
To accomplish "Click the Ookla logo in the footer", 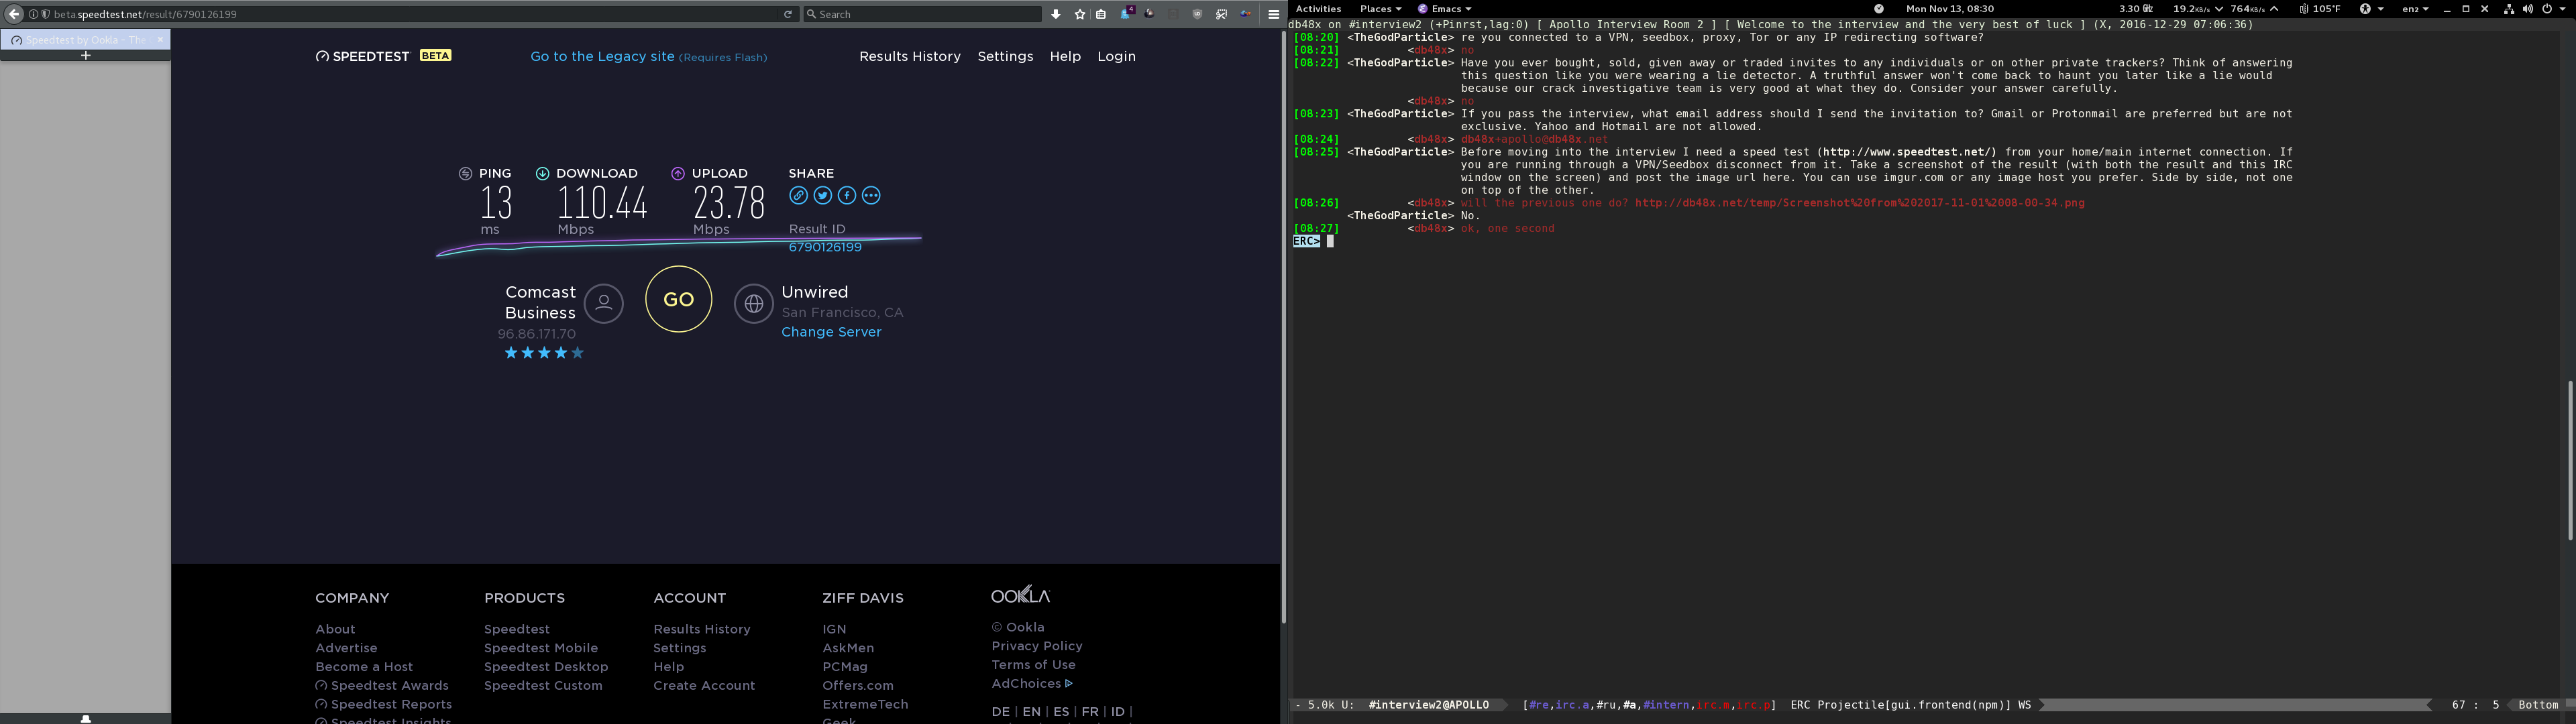I will pos(1020,595).
